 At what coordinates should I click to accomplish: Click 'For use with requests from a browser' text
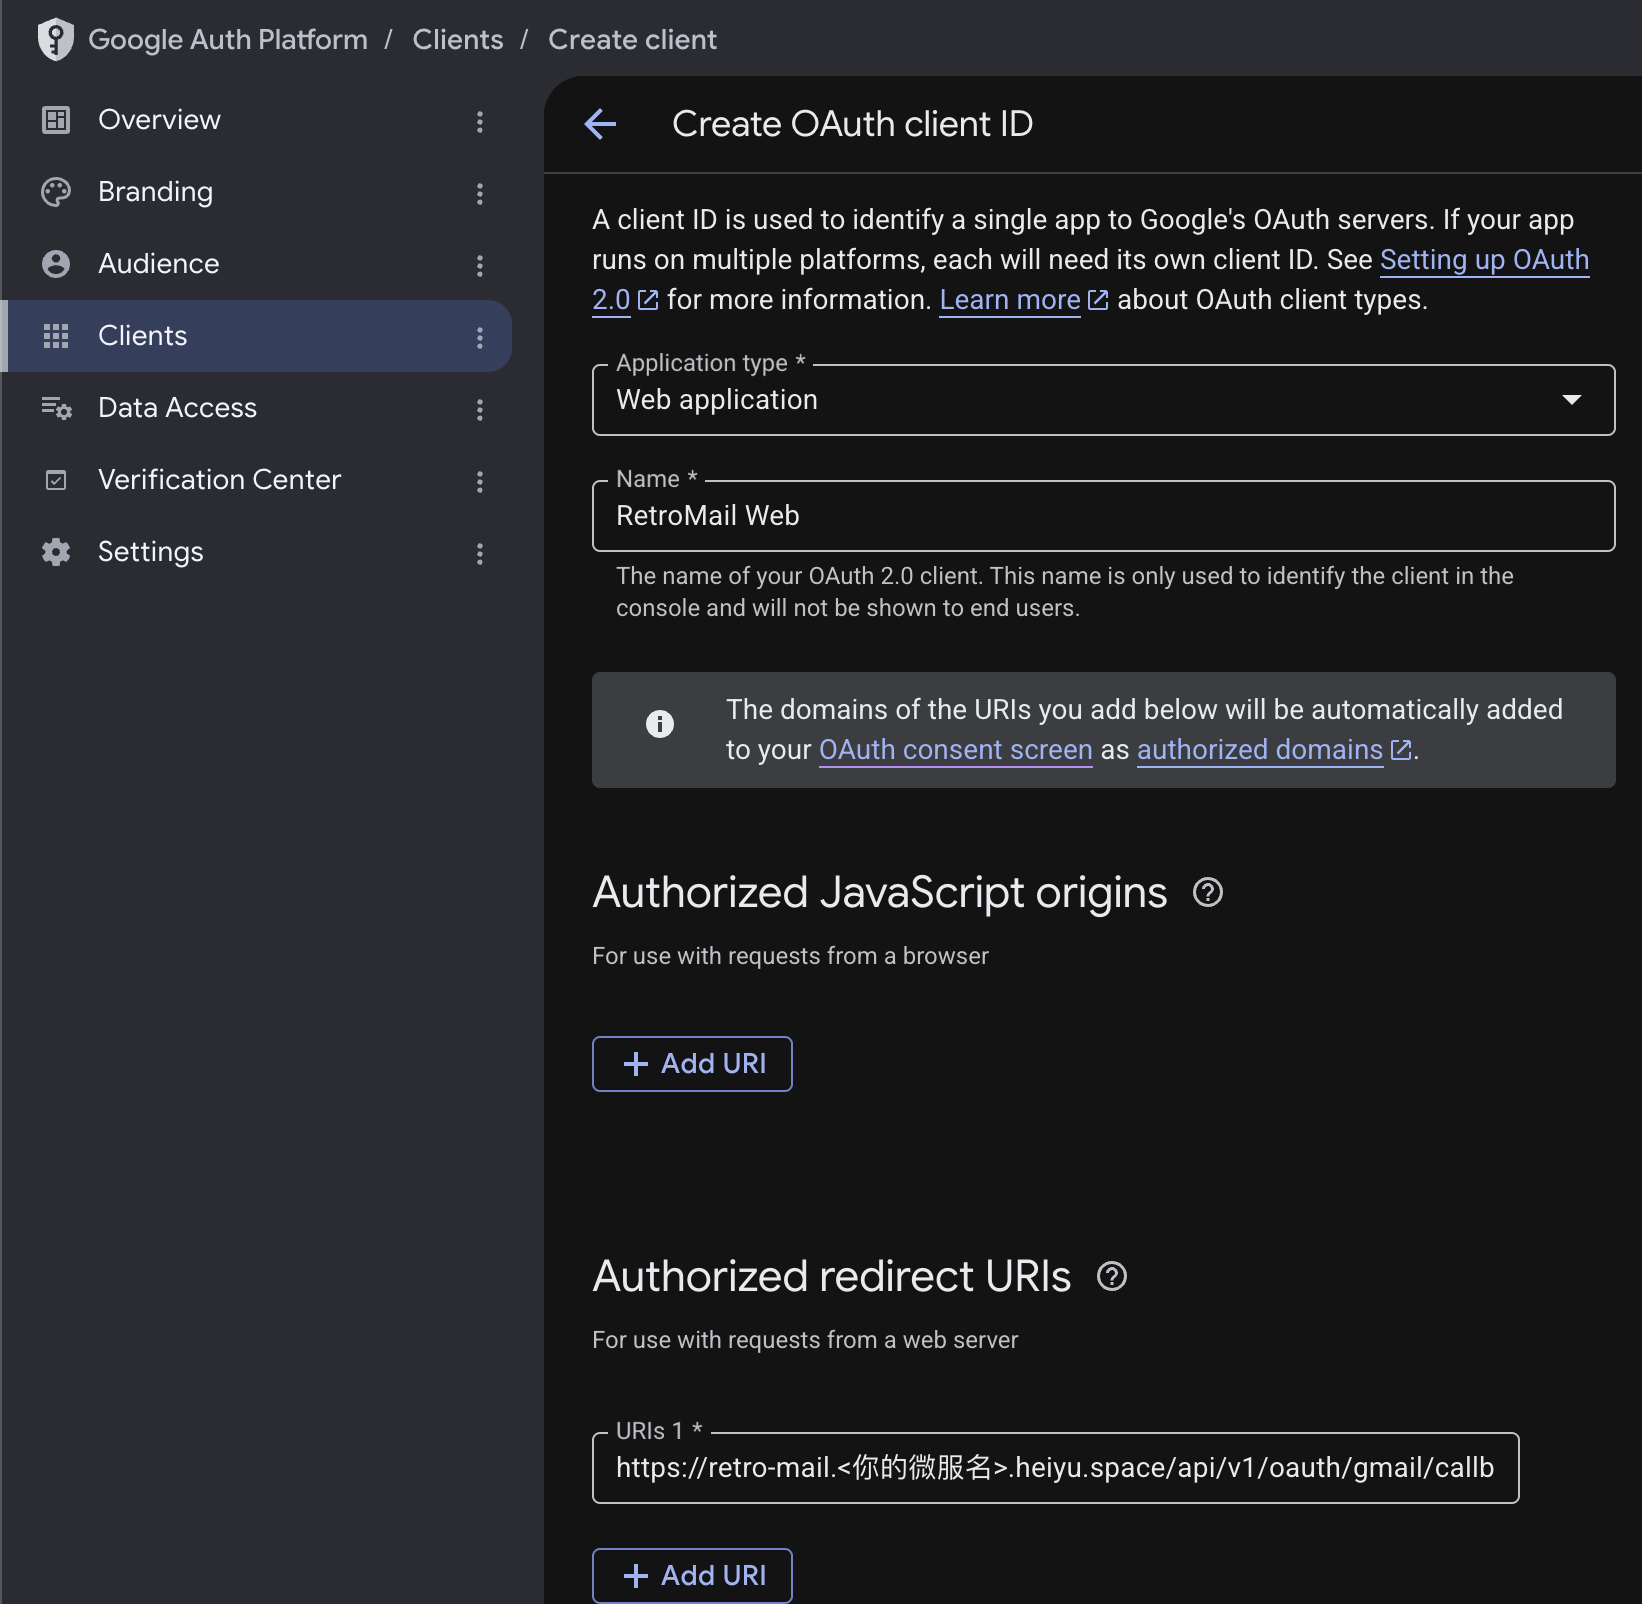pyautogui.click(x=790, y=956)
